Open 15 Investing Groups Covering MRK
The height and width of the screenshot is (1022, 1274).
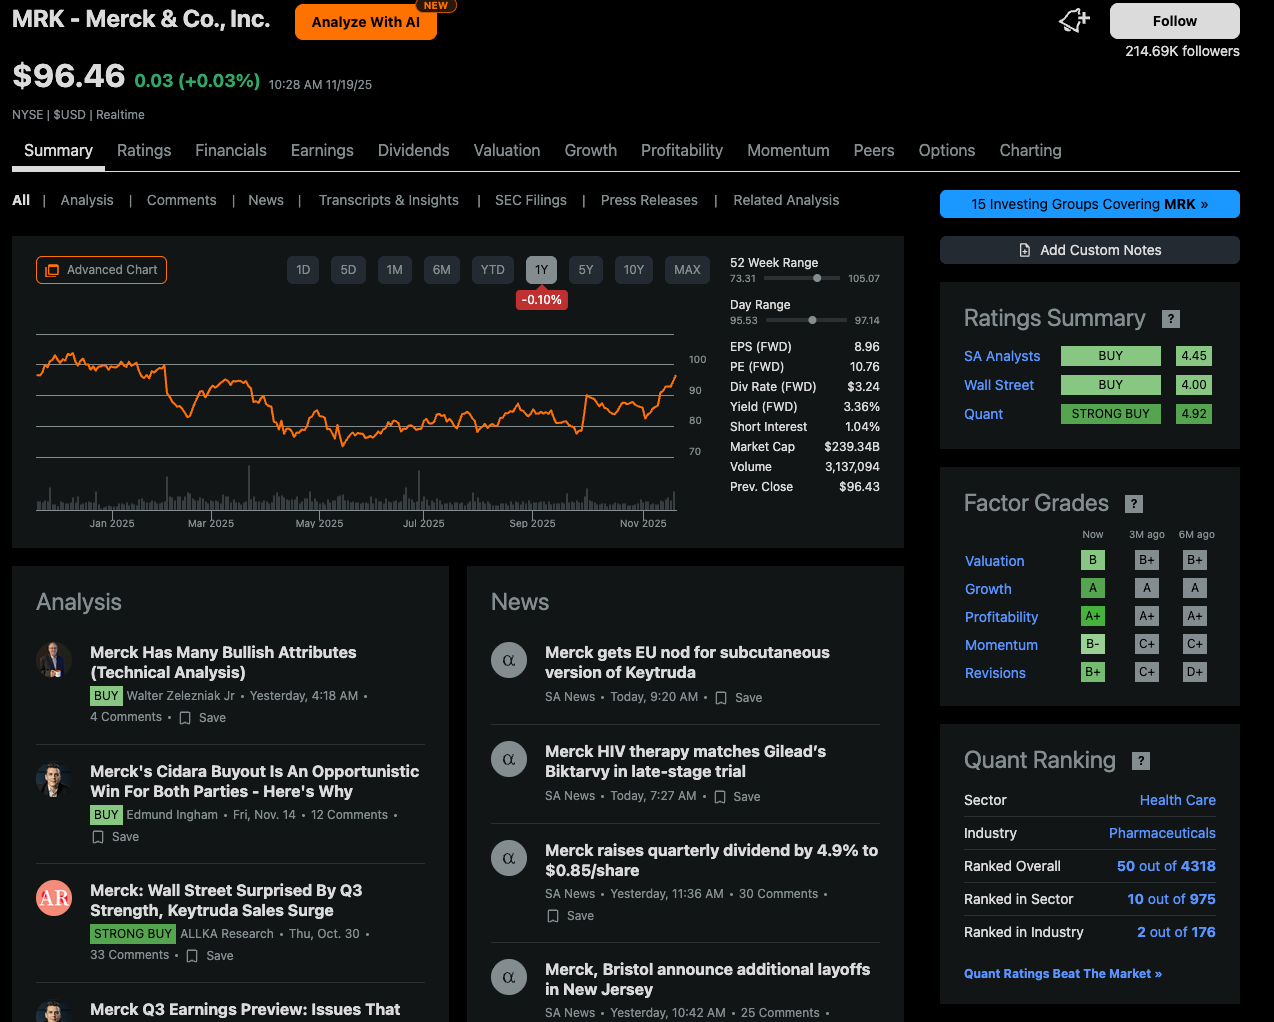click(x=1090, y=204)
